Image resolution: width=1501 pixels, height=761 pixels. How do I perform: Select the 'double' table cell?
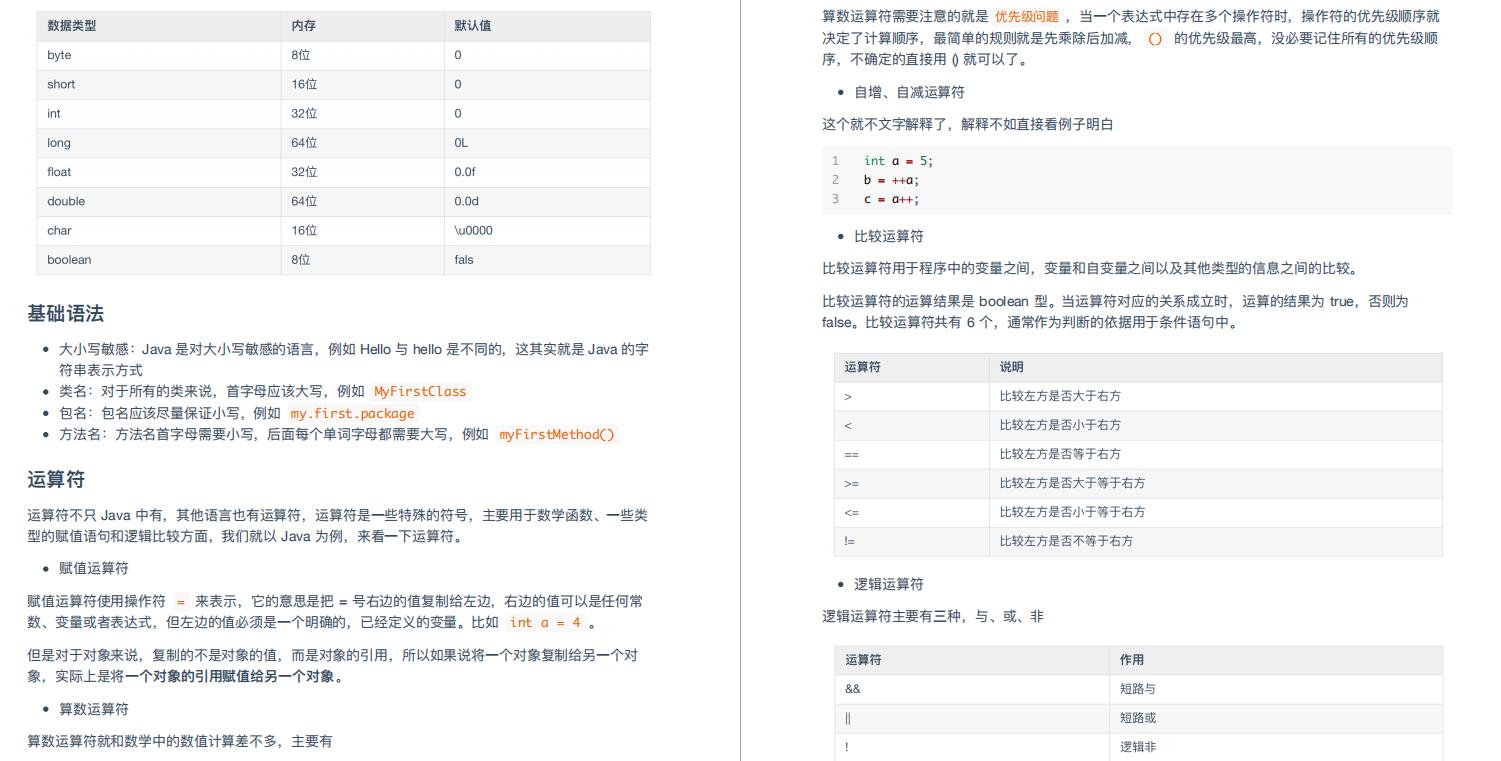click(159, 201)
